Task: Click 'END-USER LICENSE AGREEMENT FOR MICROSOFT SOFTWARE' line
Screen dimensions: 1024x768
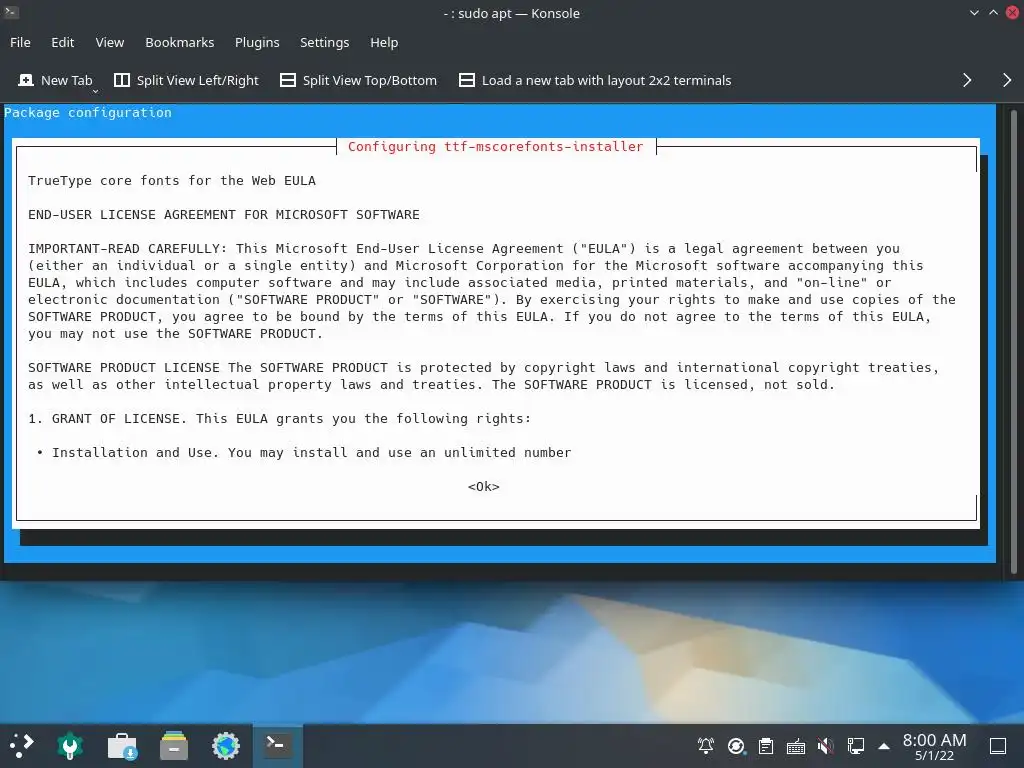Action: [224, 215]
